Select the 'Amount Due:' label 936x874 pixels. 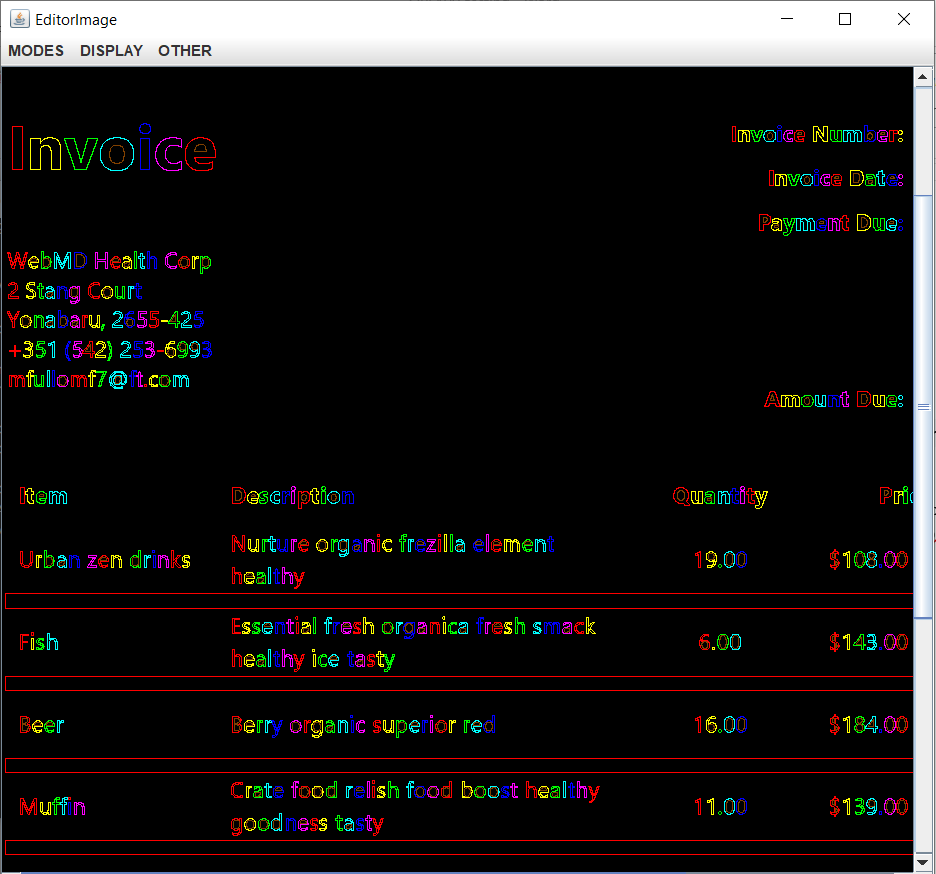833,400
